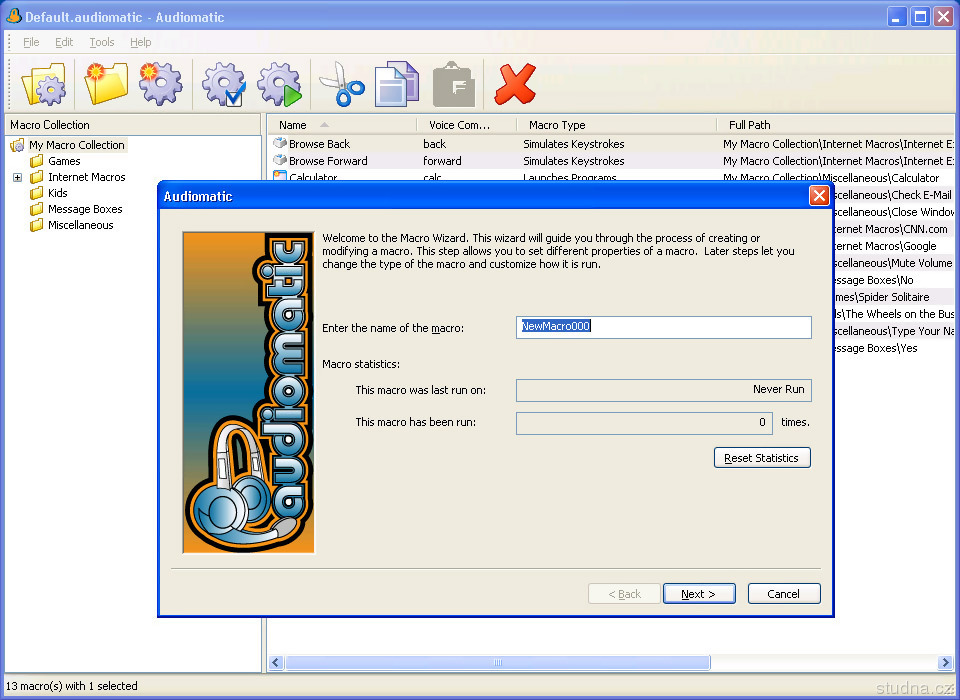The height and width of the screenshot is (700, 960).
Task: Click the open collection folder-gear toolbar icon
Action: 43,85
